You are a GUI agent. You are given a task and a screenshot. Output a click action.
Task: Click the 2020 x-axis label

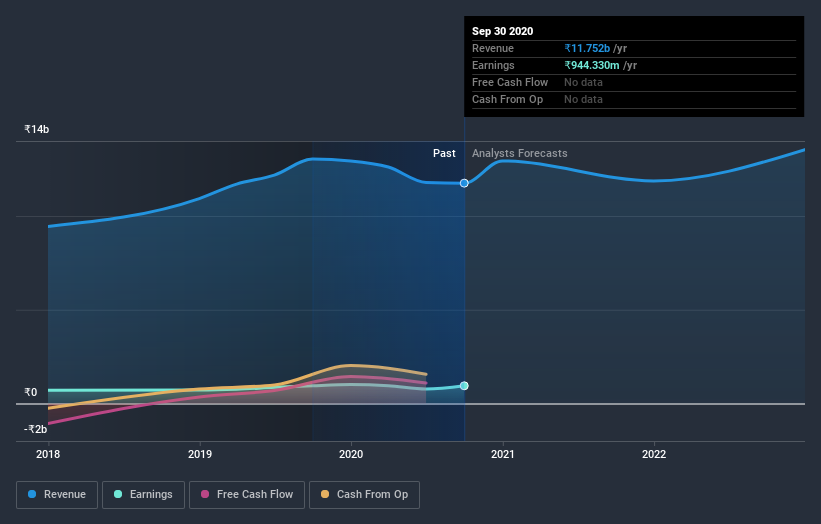point(351,454)
